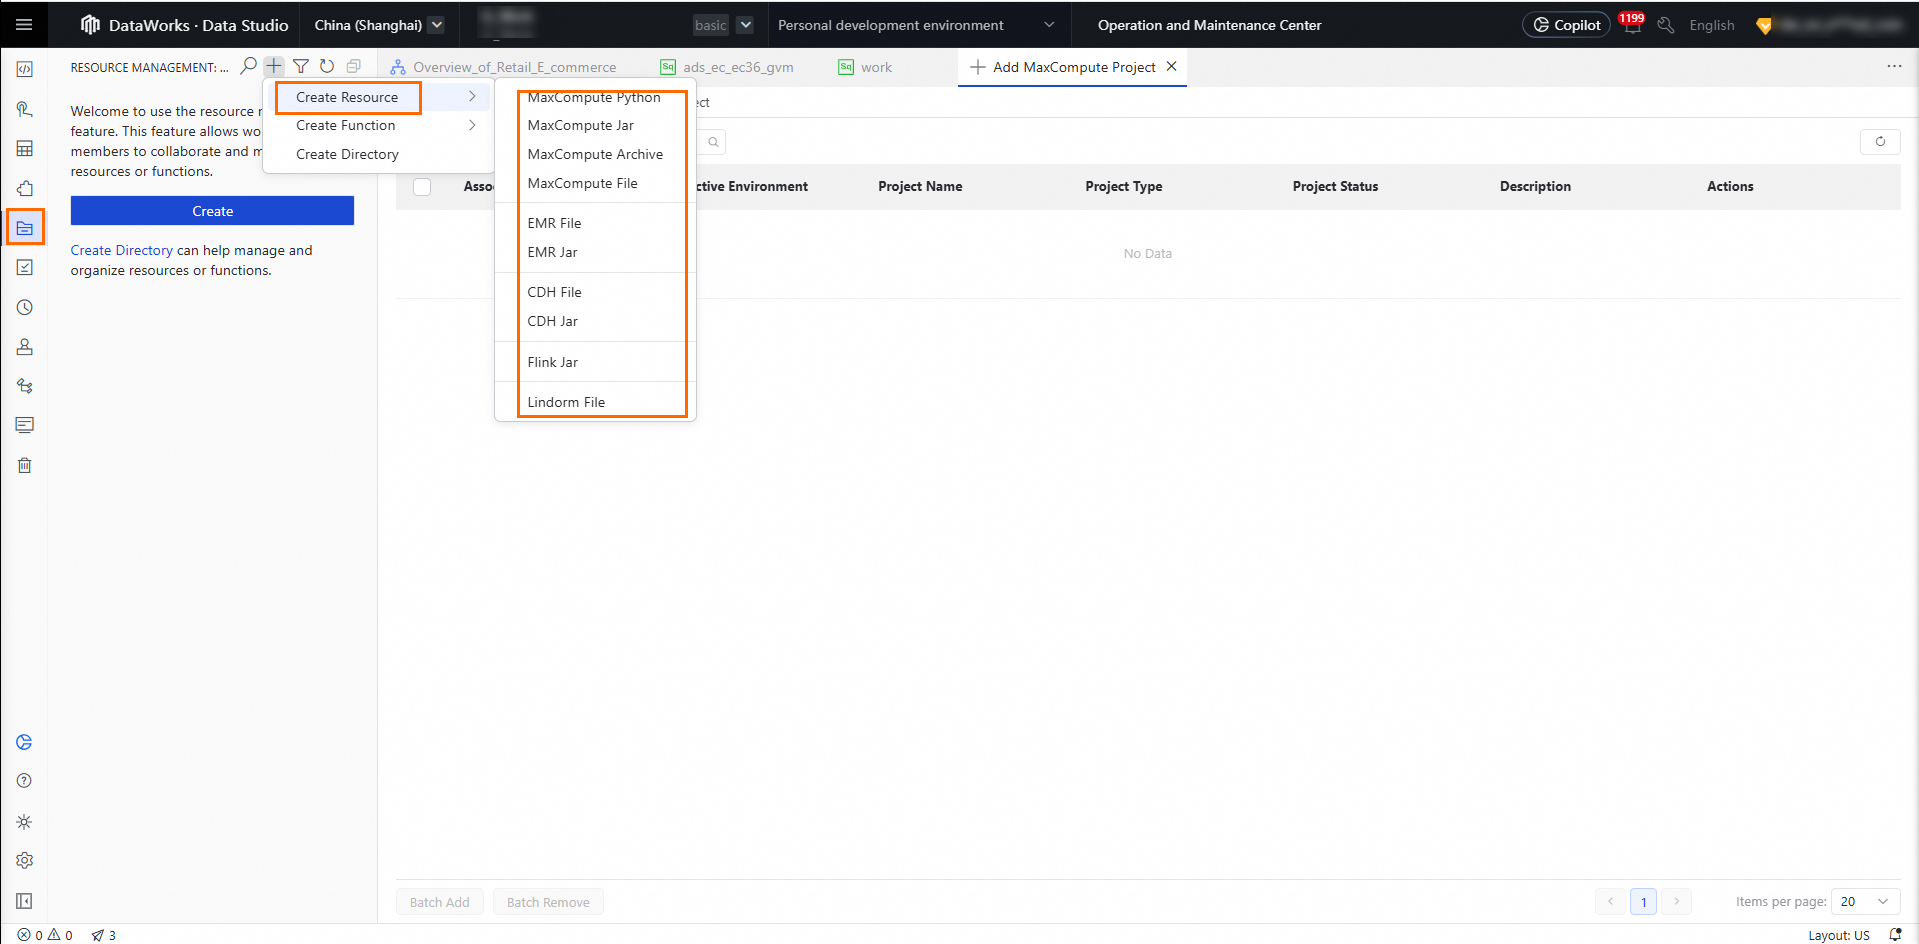Refresh the MaxCompute project table

click(1880, 142)
